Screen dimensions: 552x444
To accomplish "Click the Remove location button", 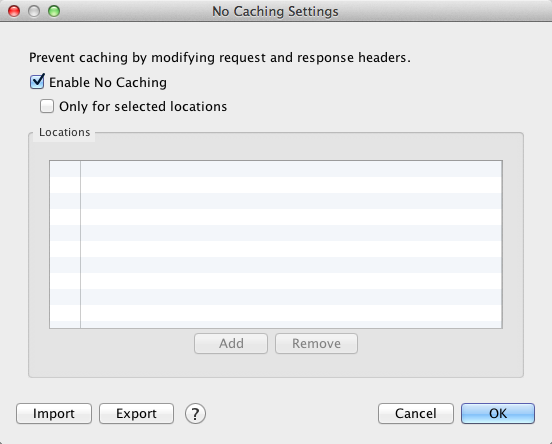I will pyautogui.click(x=316, y=343).
